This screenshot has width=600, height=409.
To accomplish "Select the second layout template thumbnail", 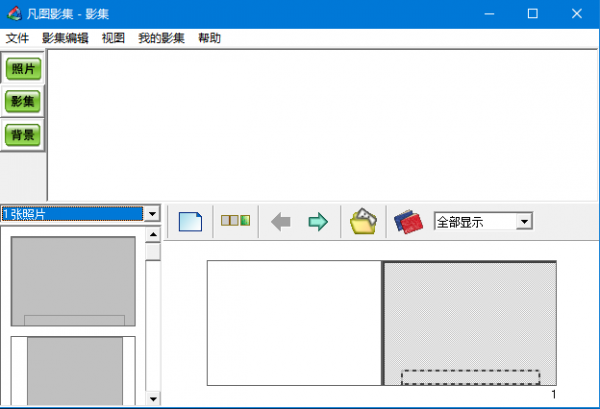I will coord(73,370).
